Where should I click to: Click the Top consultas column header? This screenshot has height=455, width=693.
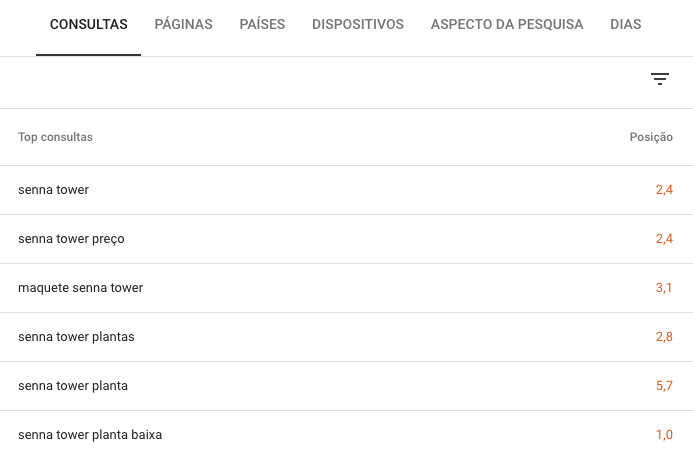pyautogui.click(x=55, y=137)
